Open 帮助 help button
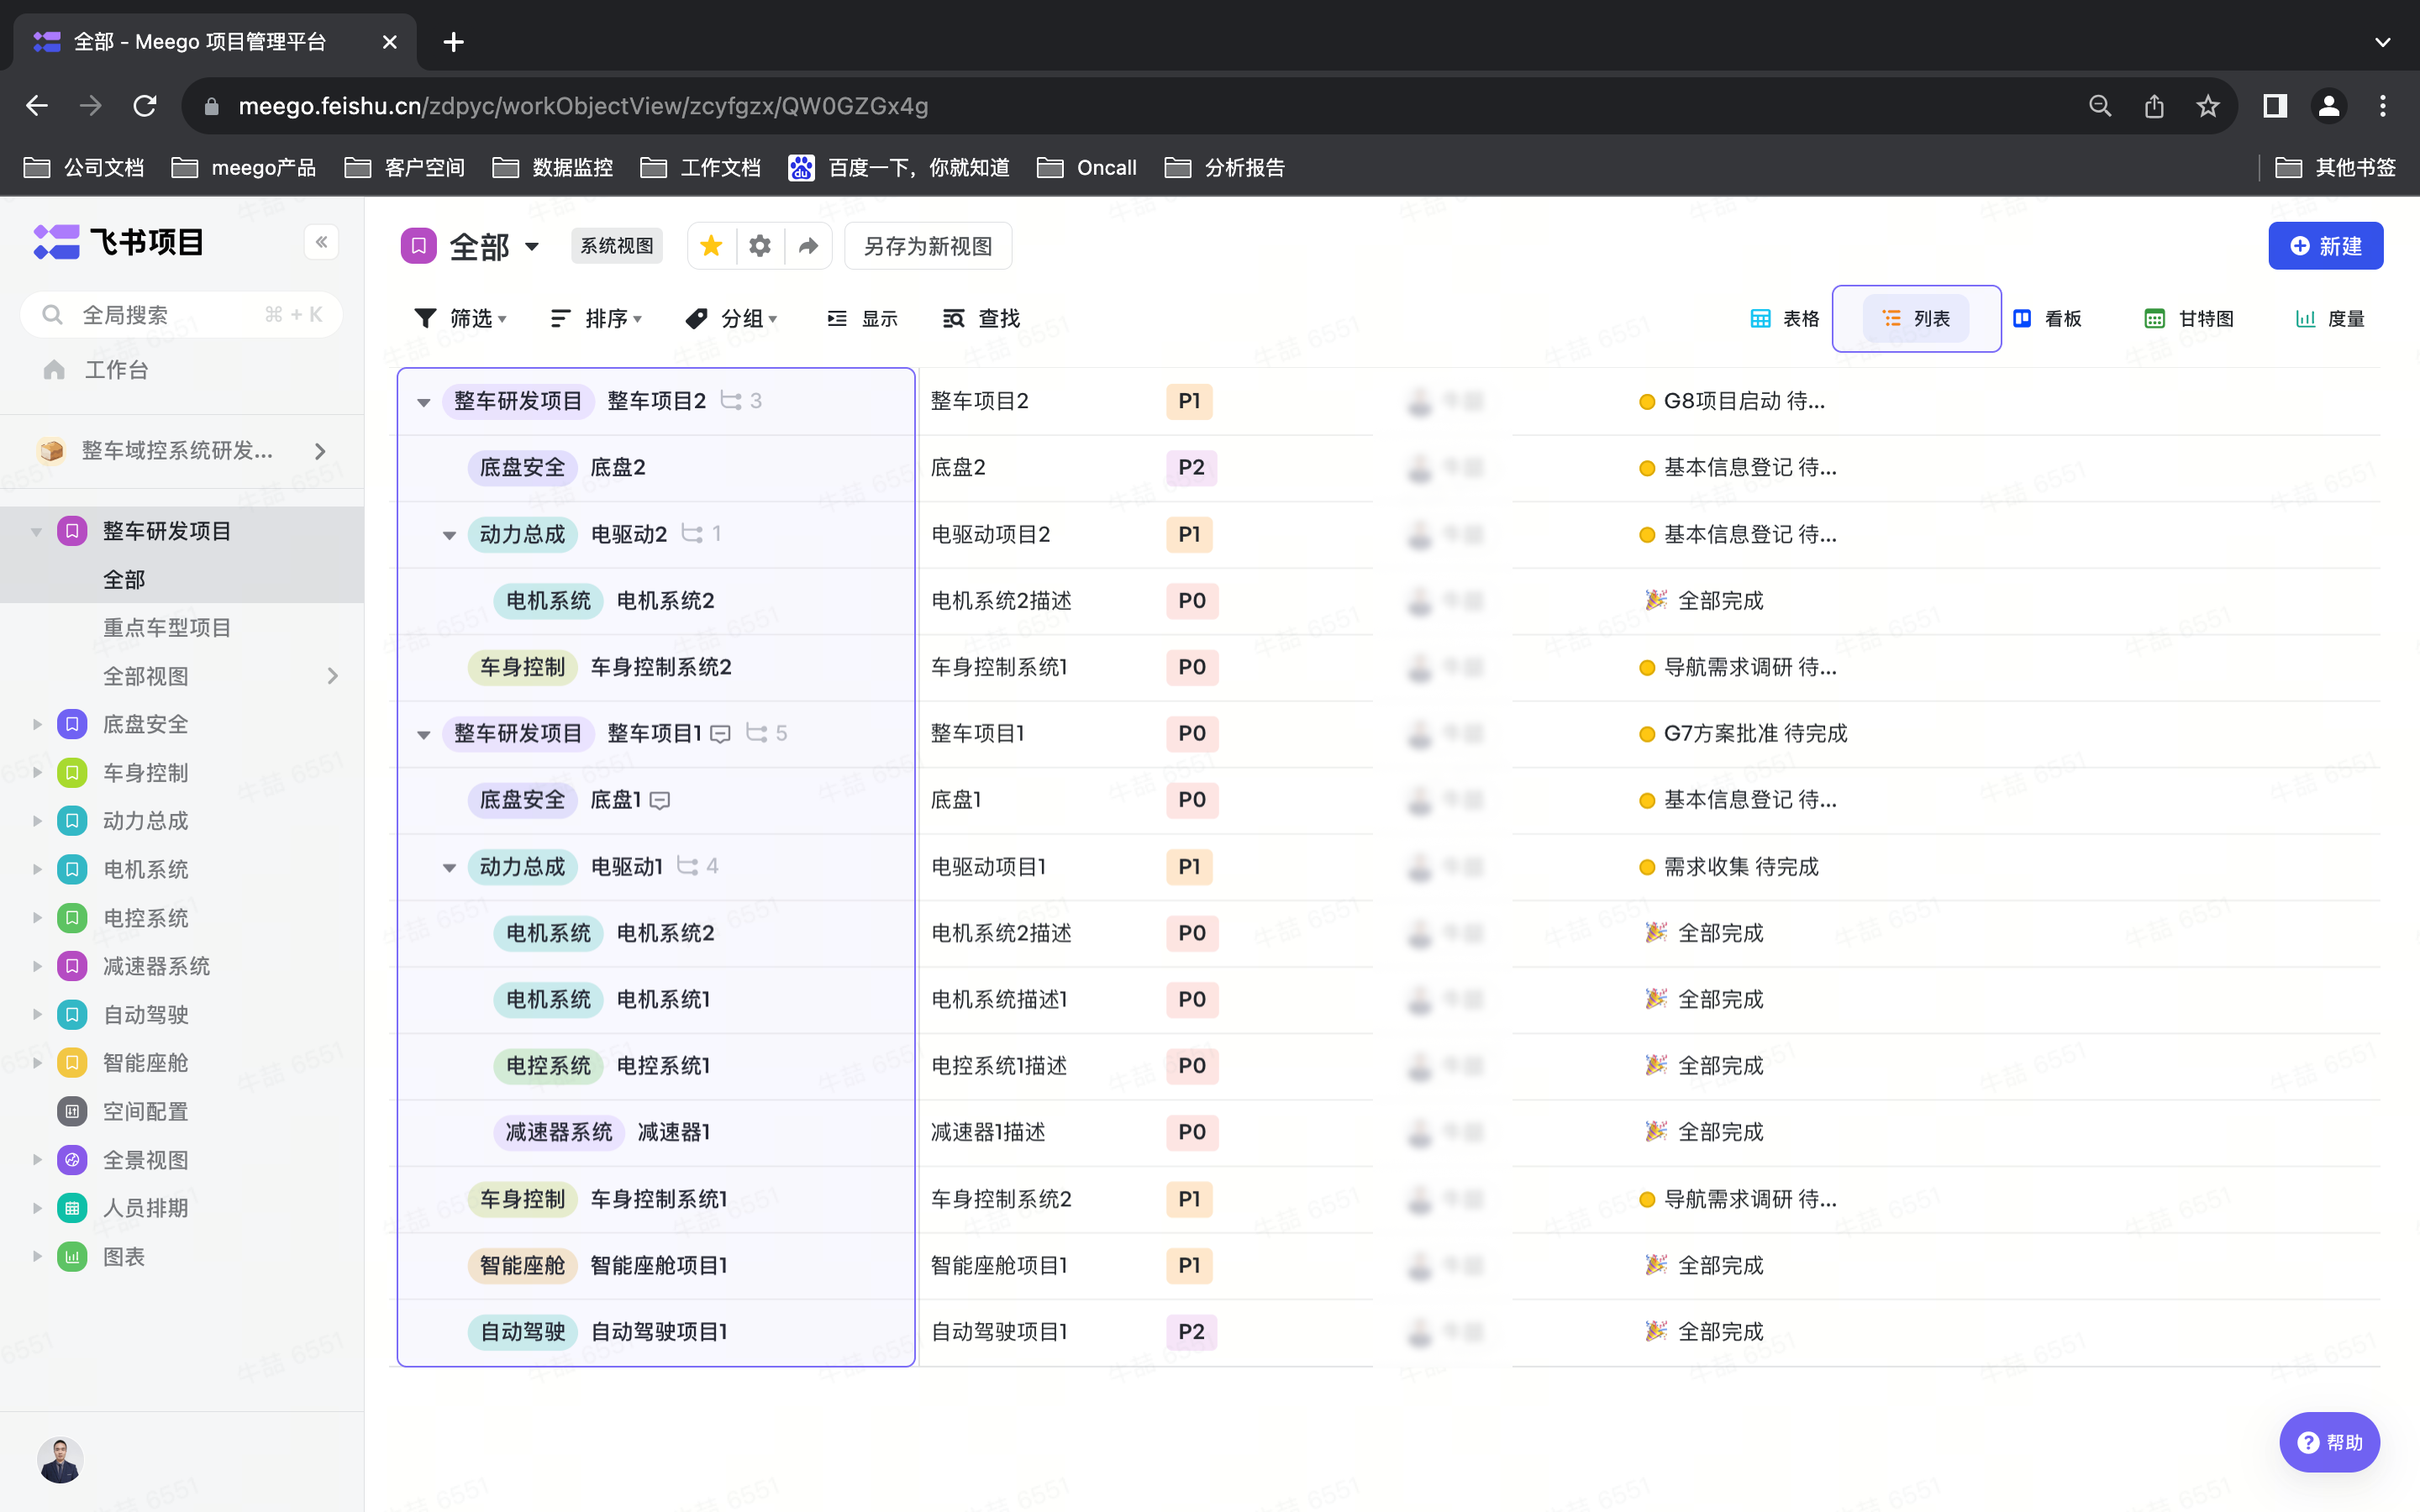This screenshot has width=2420, height=1512. [2328, 1442]
